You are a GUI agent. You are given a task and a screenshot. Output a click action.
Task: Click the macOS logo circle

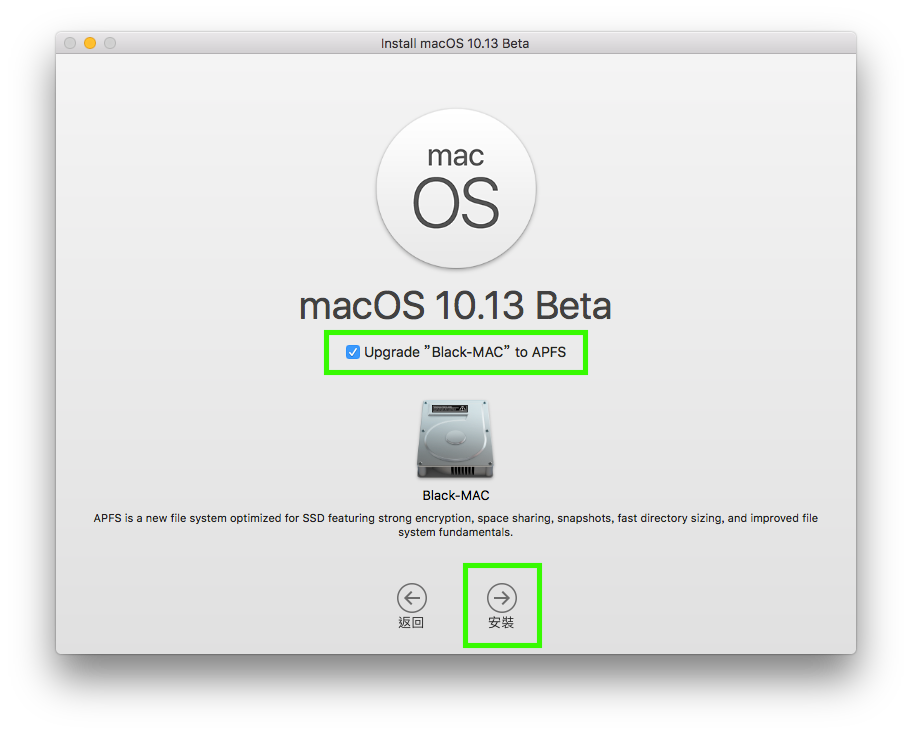pyautogui.click(x=456, y=189)
